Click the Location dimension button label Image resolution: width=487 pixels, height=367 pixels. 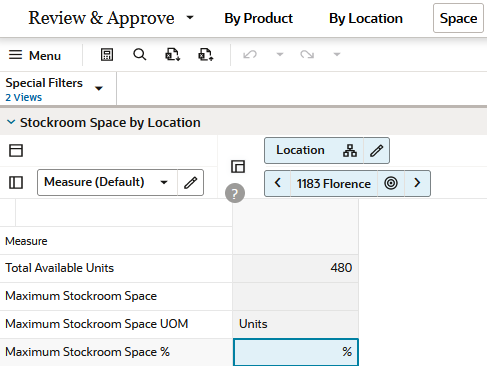pyautogui.click(x=300, y=150)
